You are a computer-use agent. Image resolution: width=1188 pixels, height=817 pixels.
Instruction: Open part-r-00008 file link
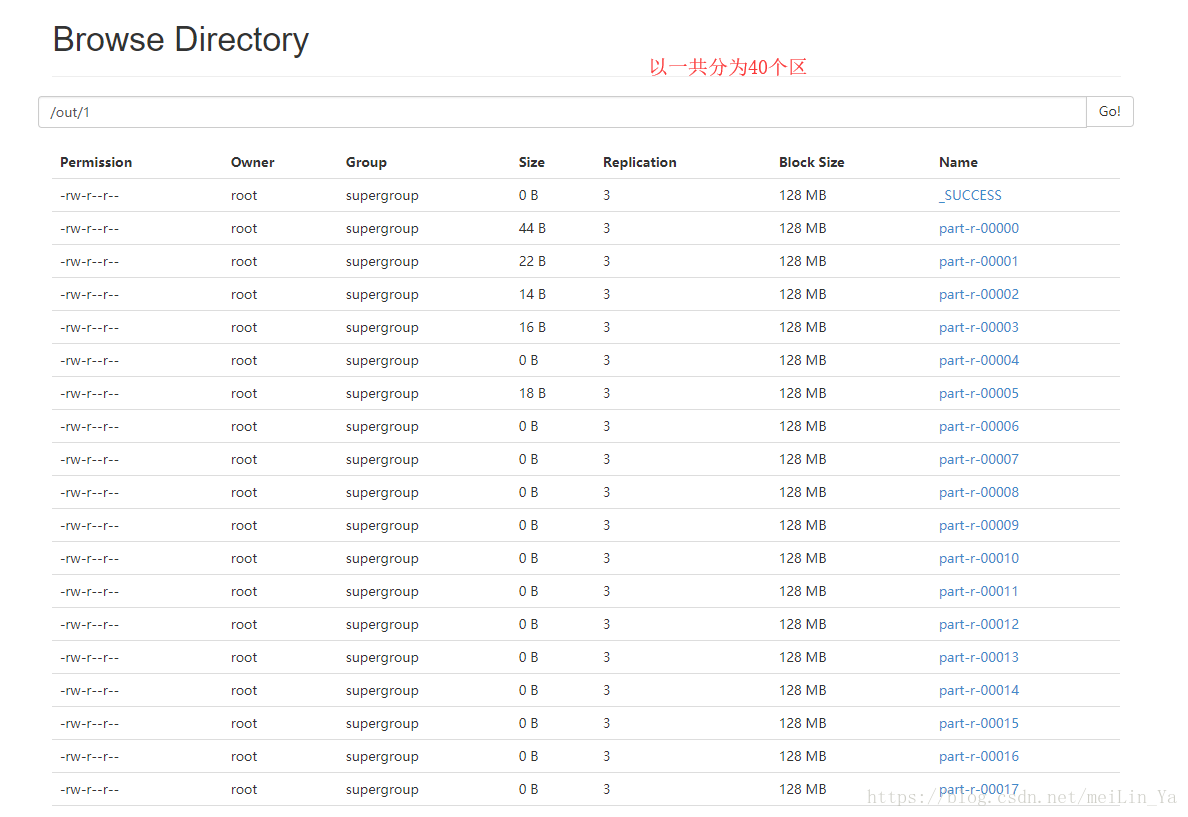[x=978, y=492]
